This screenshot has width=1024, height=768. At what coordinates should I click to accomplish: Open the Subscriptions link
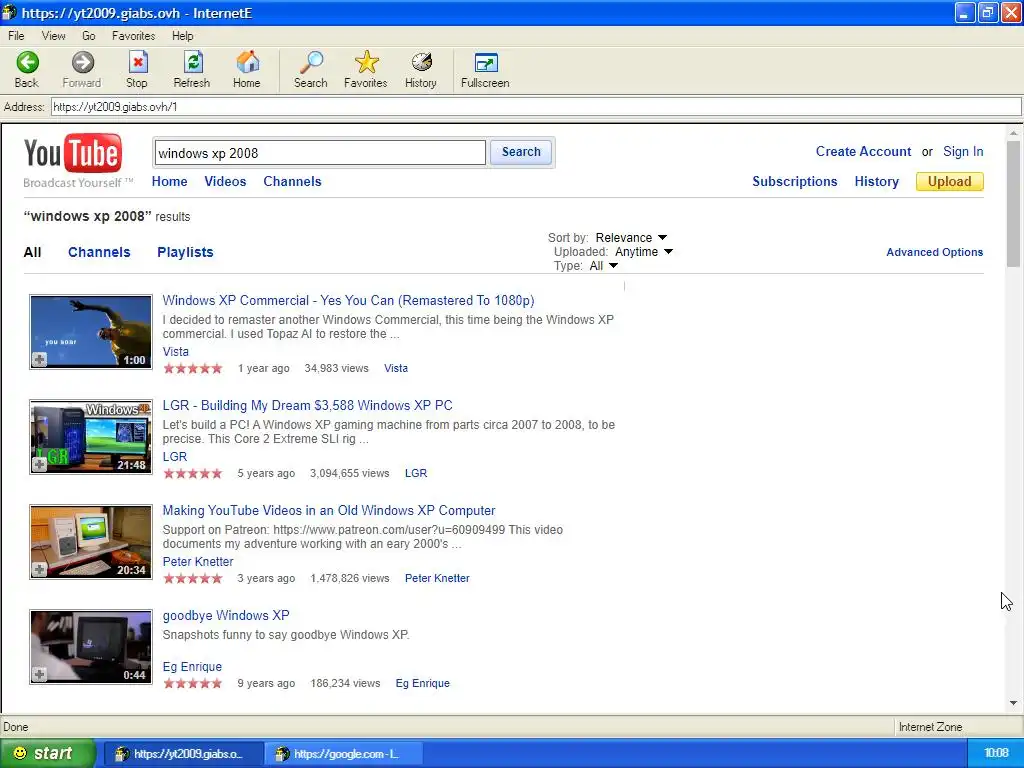point(795,182)
